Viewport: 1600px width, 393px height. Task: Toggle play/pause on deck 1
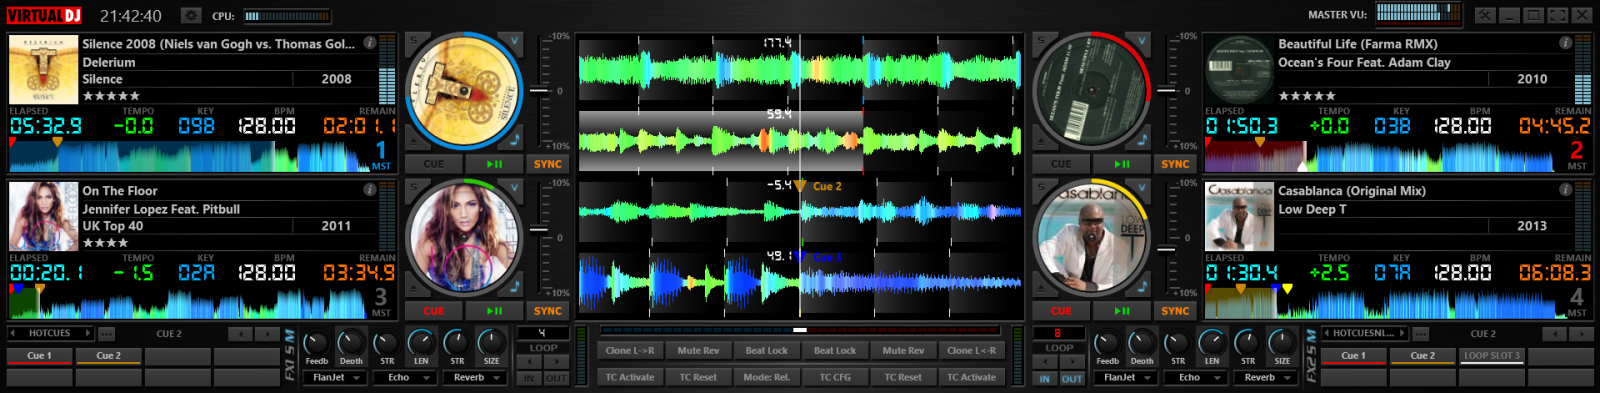494,164
